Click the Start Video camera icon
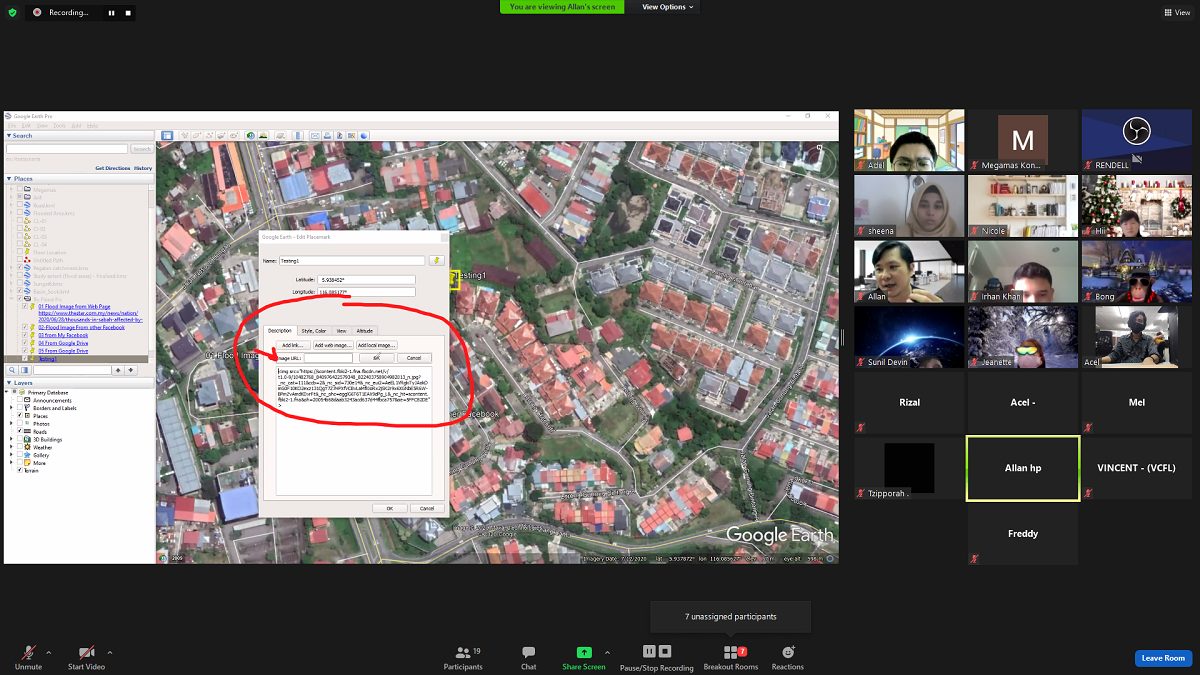The image size is (1200, 675). (x=86, y=652)
